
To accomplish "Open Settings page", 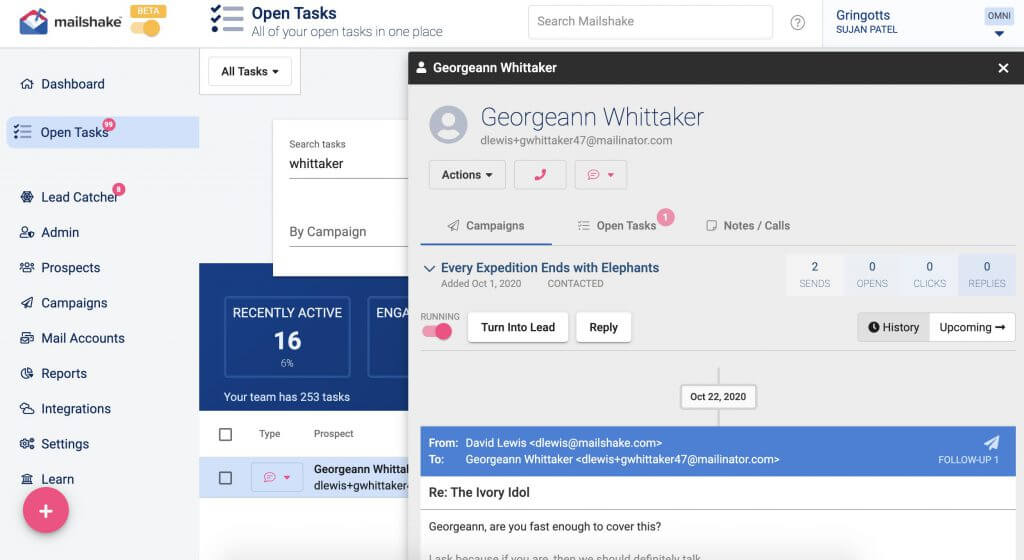I will tap(65, 444).
